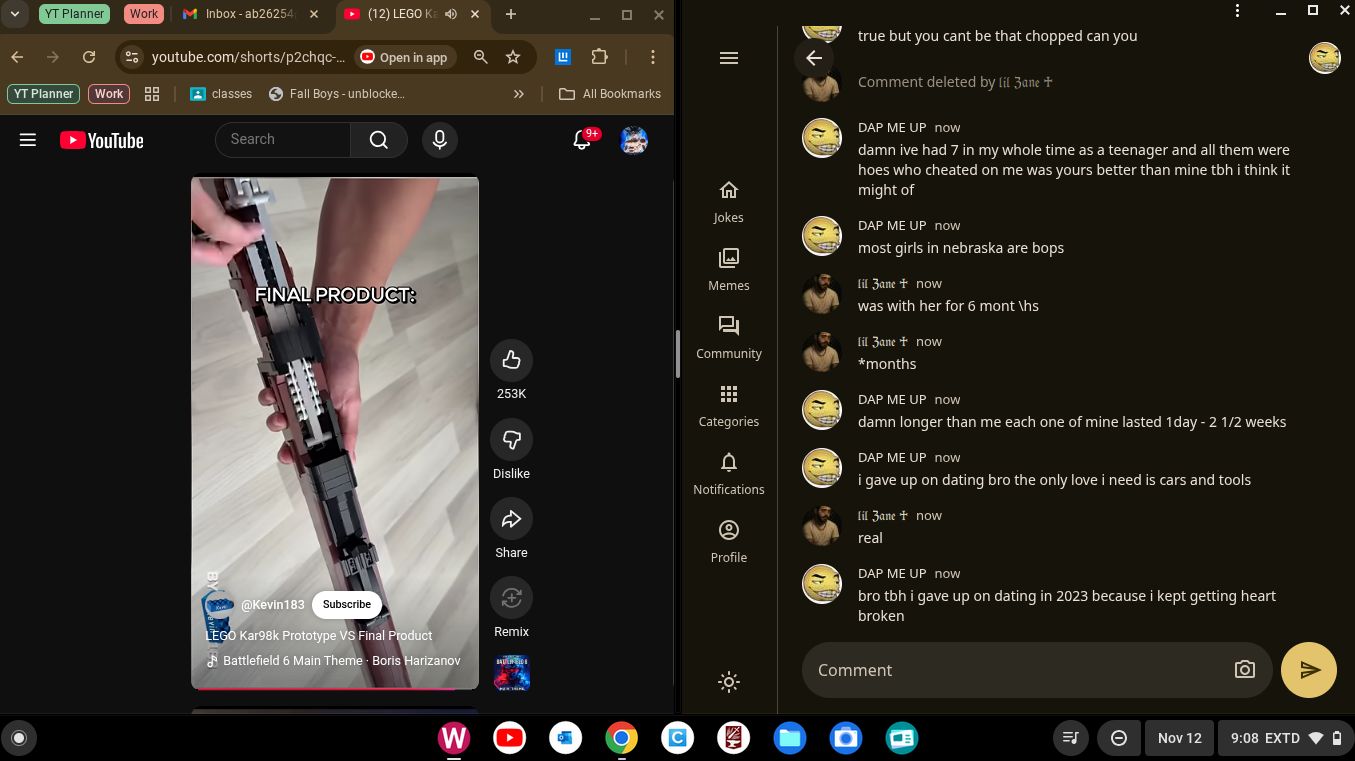Like the LEGO Kar98k short
Viewport: 1355px width, 761px height.
(511, 361)
